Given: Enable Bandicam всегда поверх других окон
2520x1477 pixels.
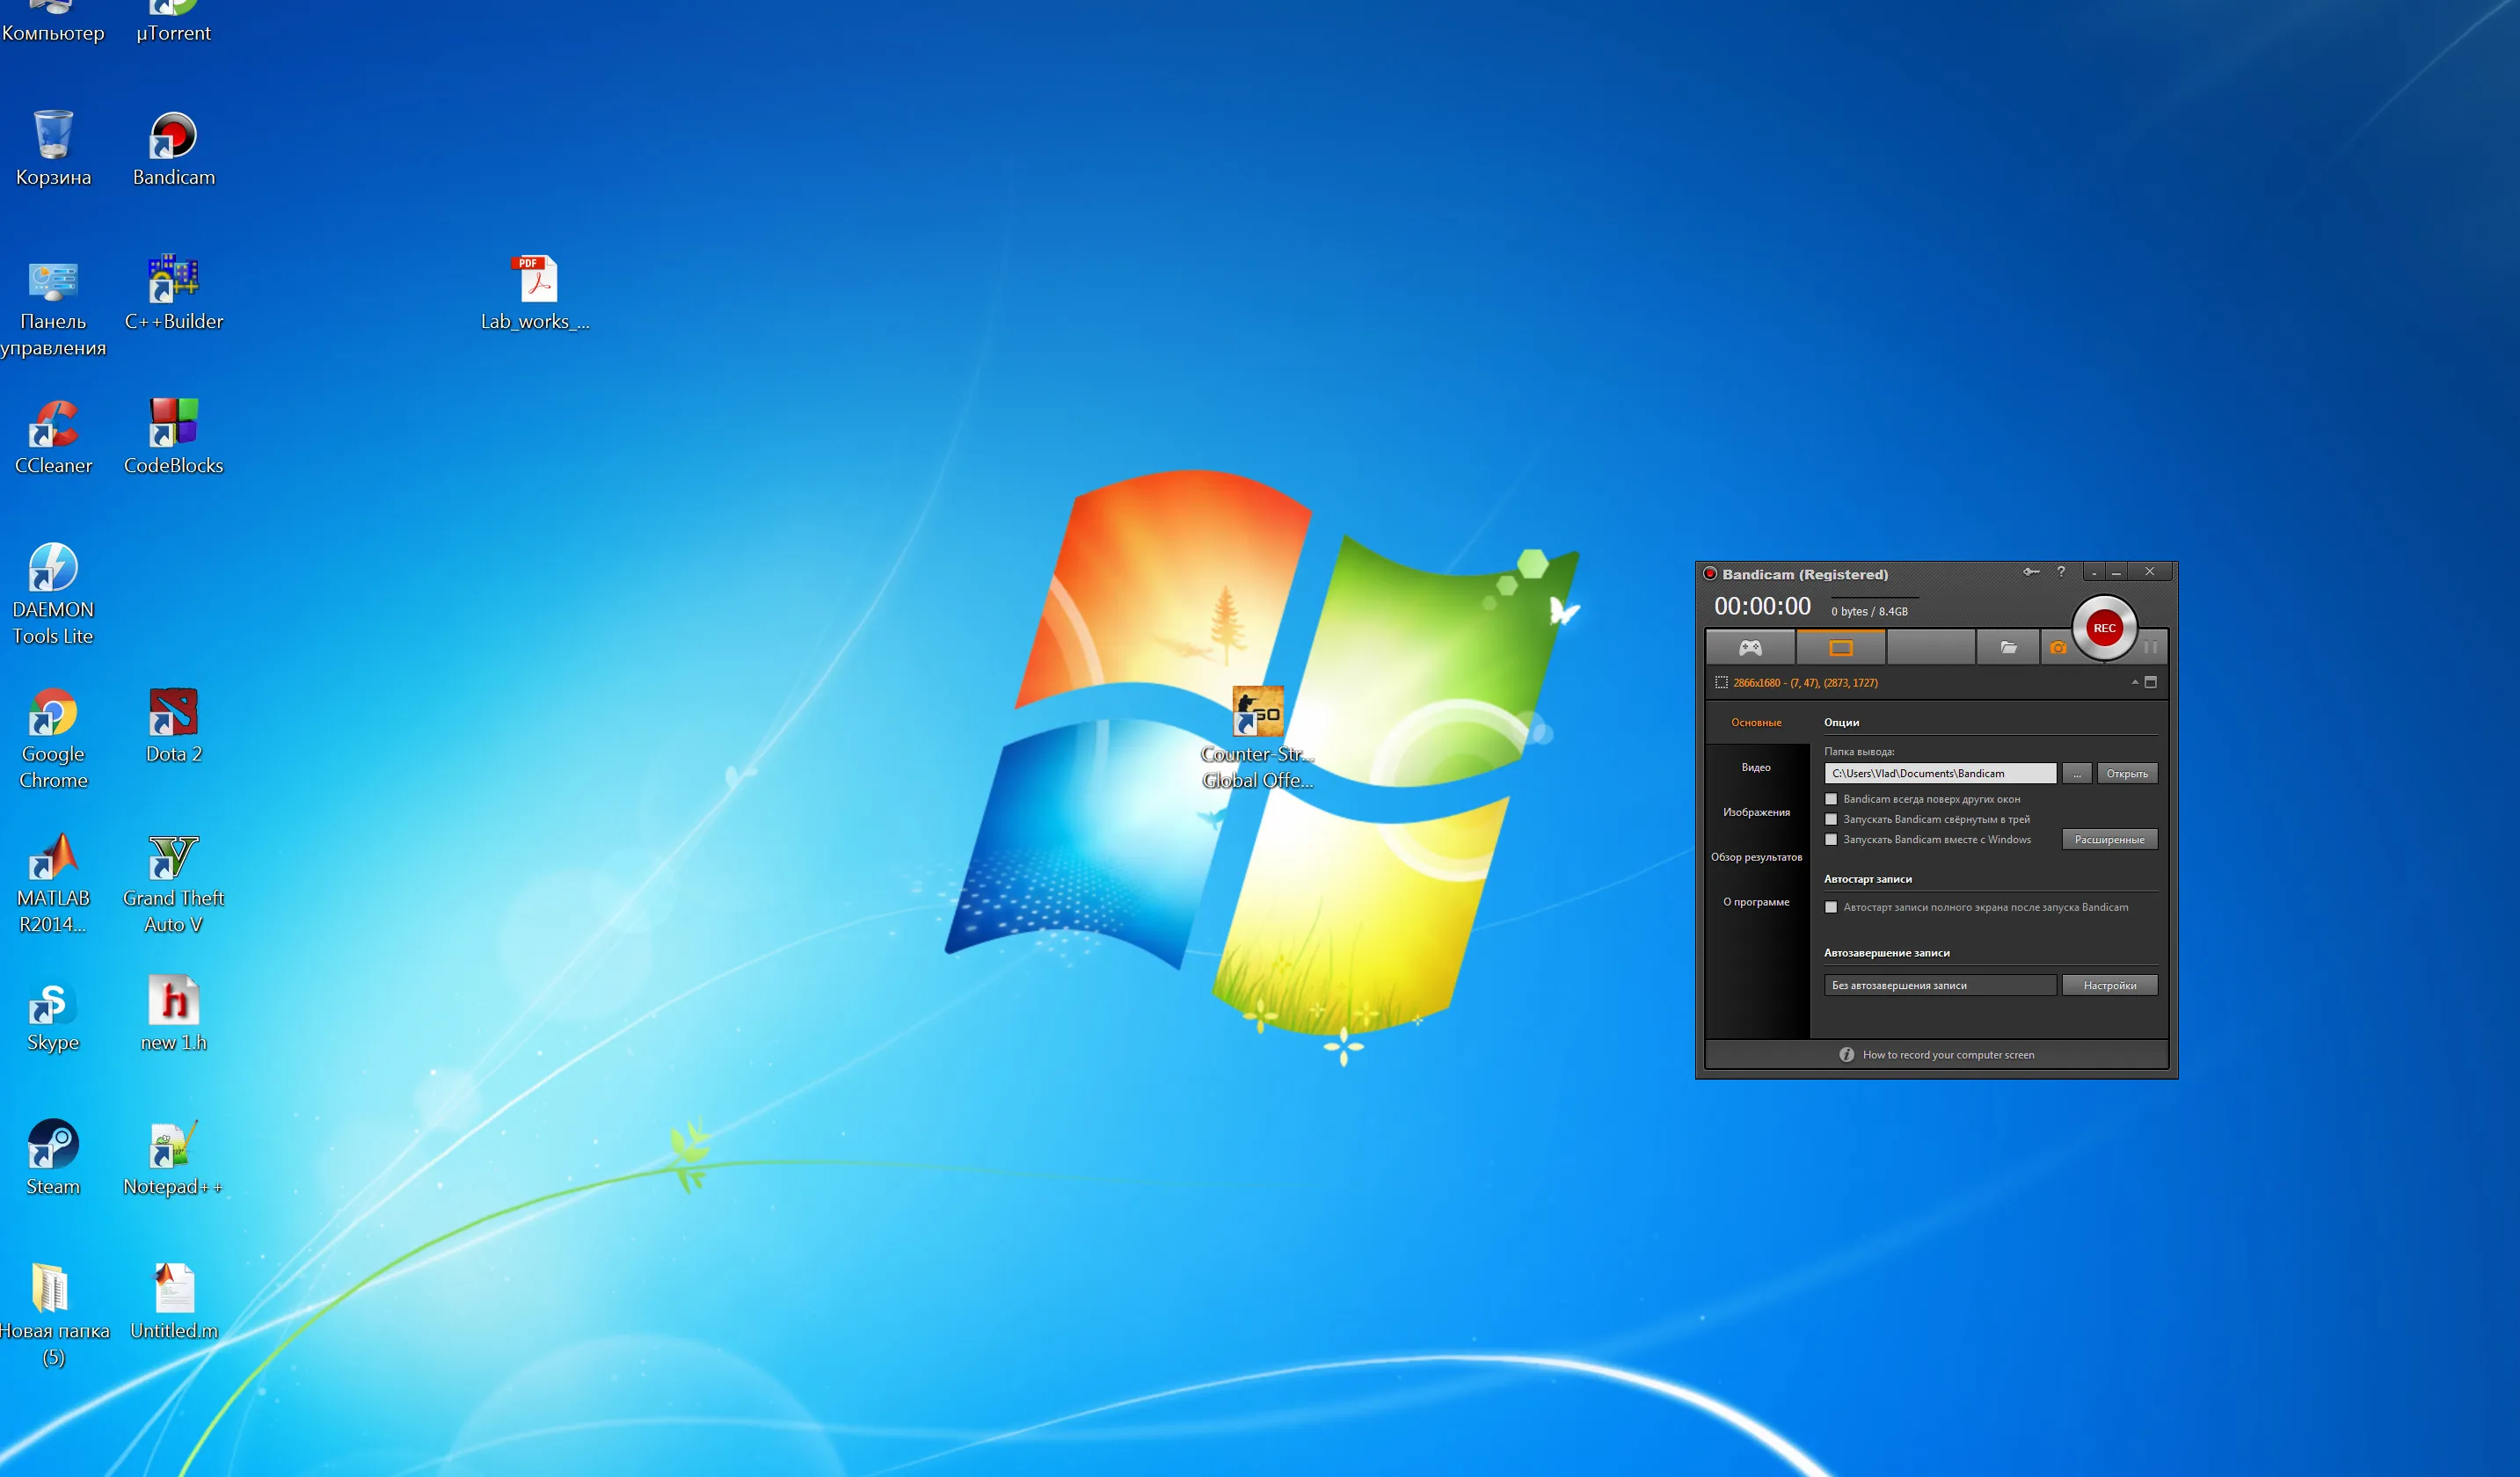Looking at the screenshot, I should tap(1831, 799).
